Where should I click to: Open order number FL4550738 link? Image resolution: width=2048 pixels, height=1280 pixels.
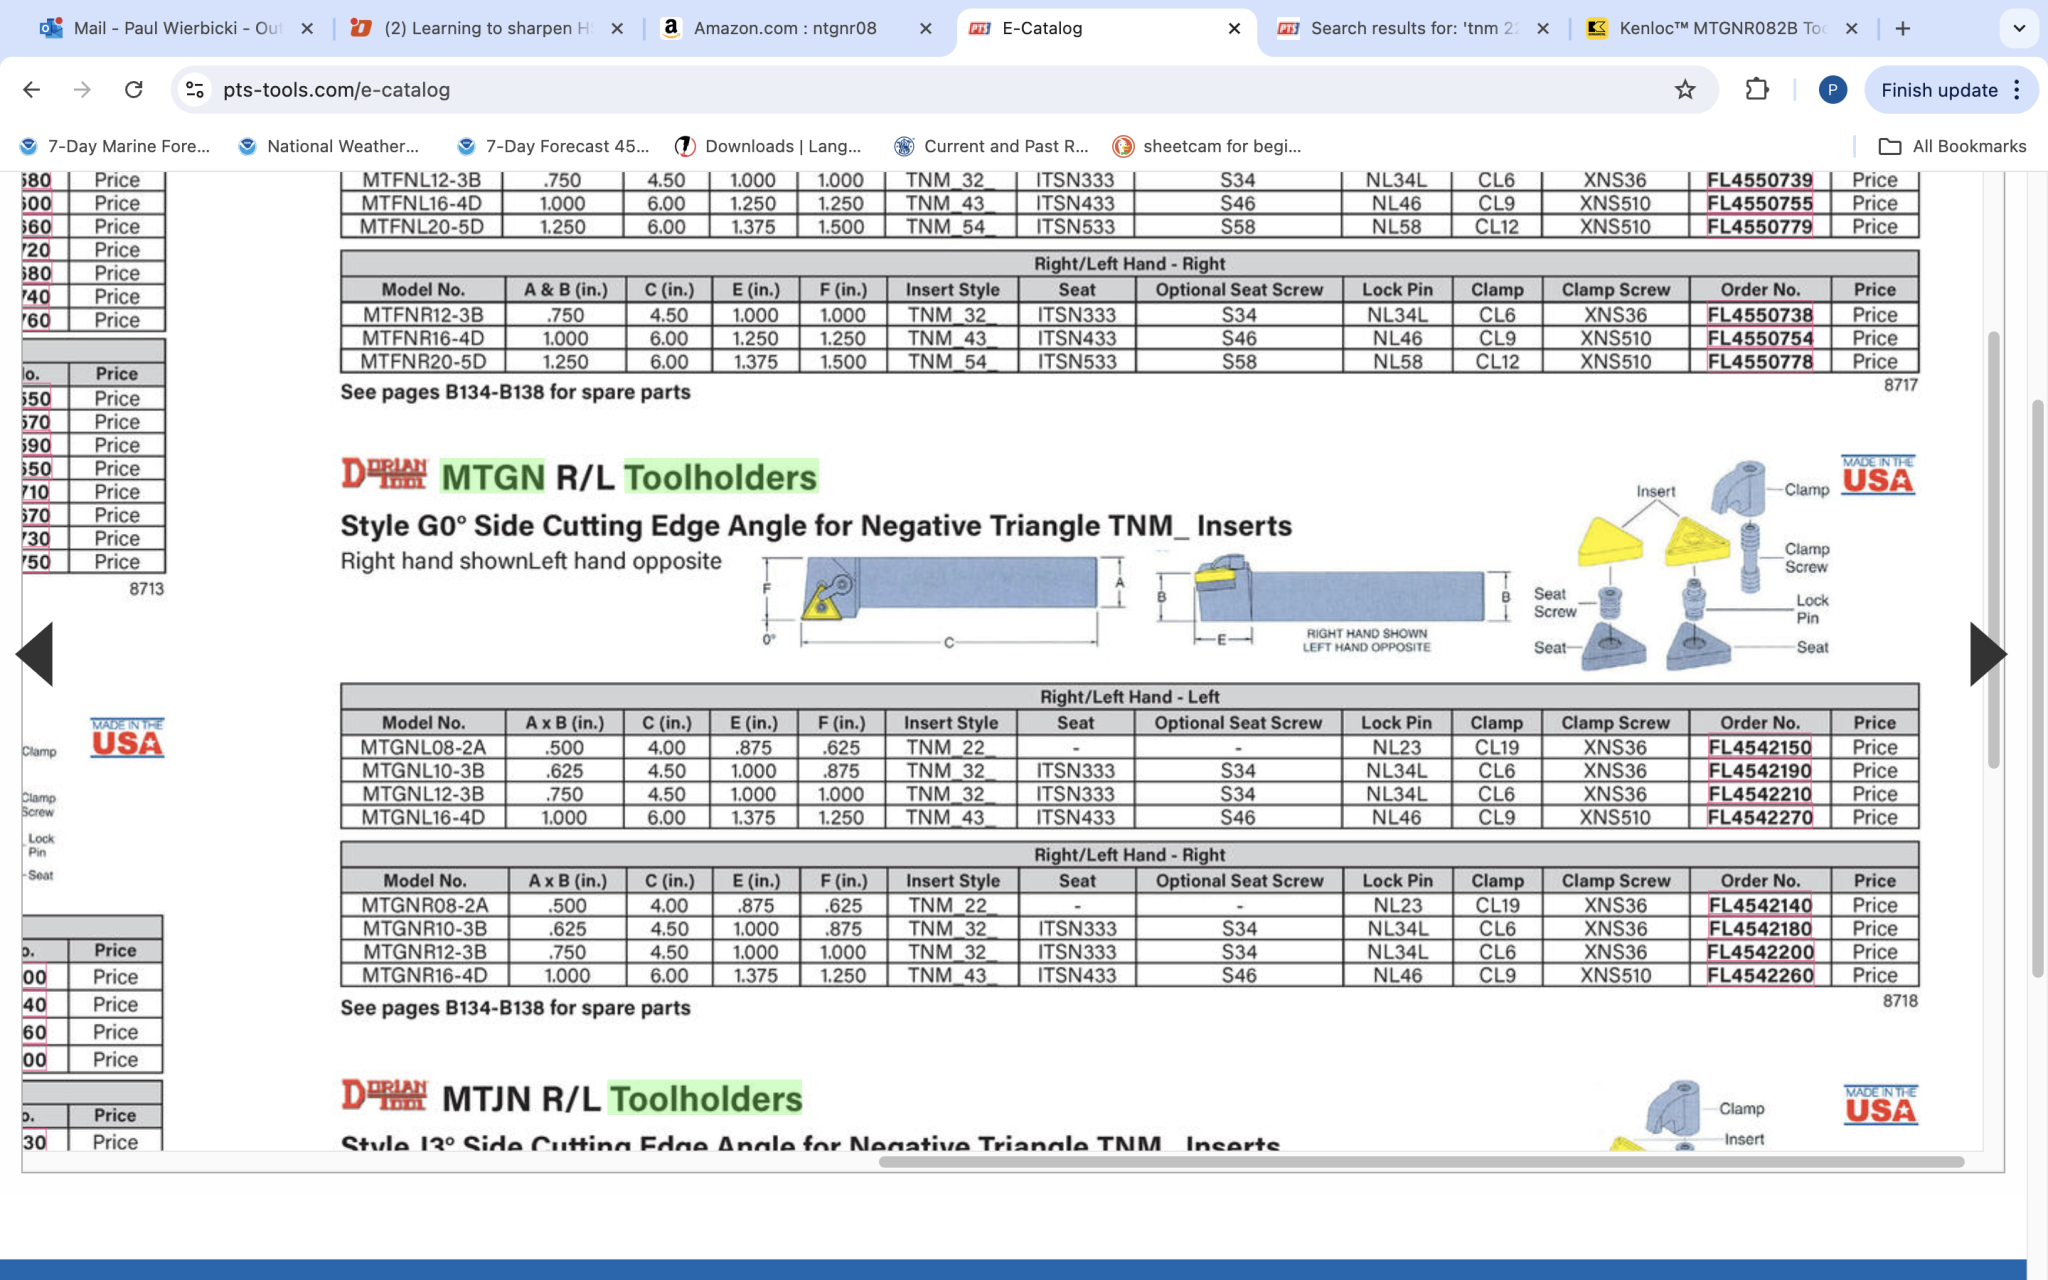pos(1759,315)
